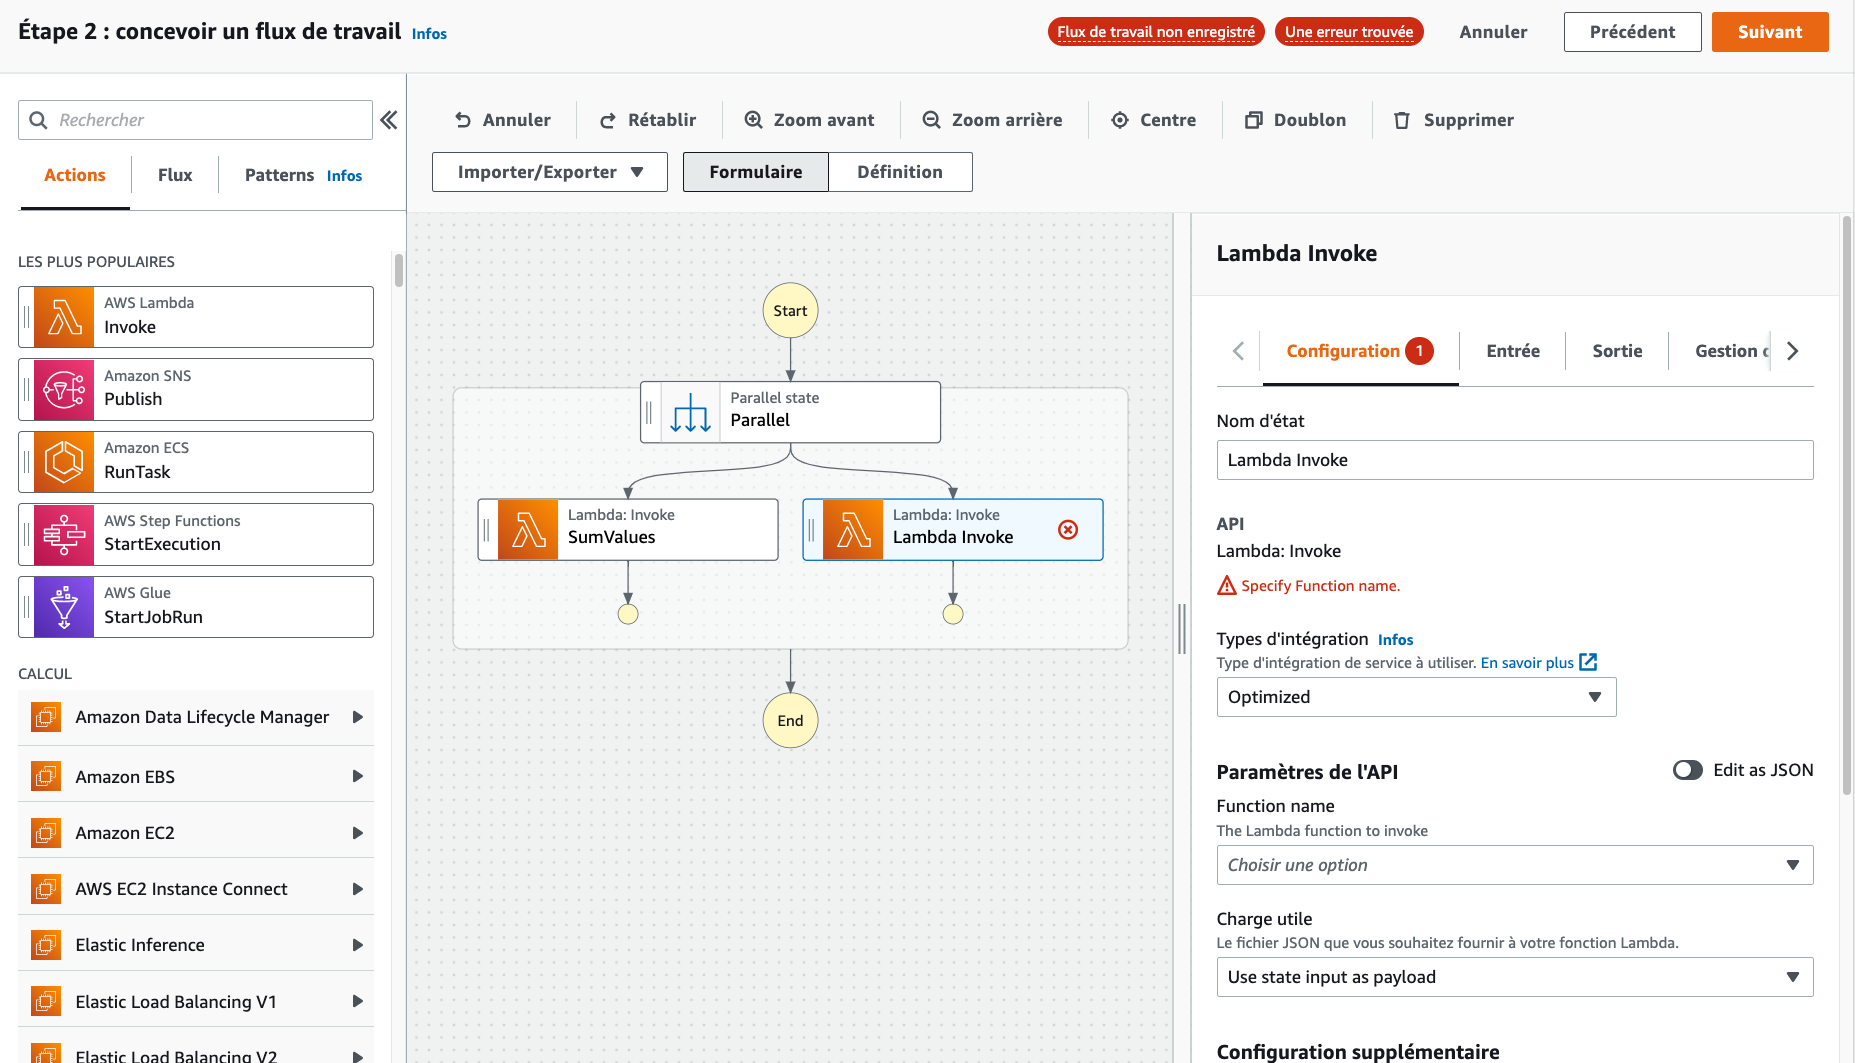This screenshot has height=1063, width=1855.
Task: Undo with the Annuler toolbar button
Action: [x=502, y=120]
